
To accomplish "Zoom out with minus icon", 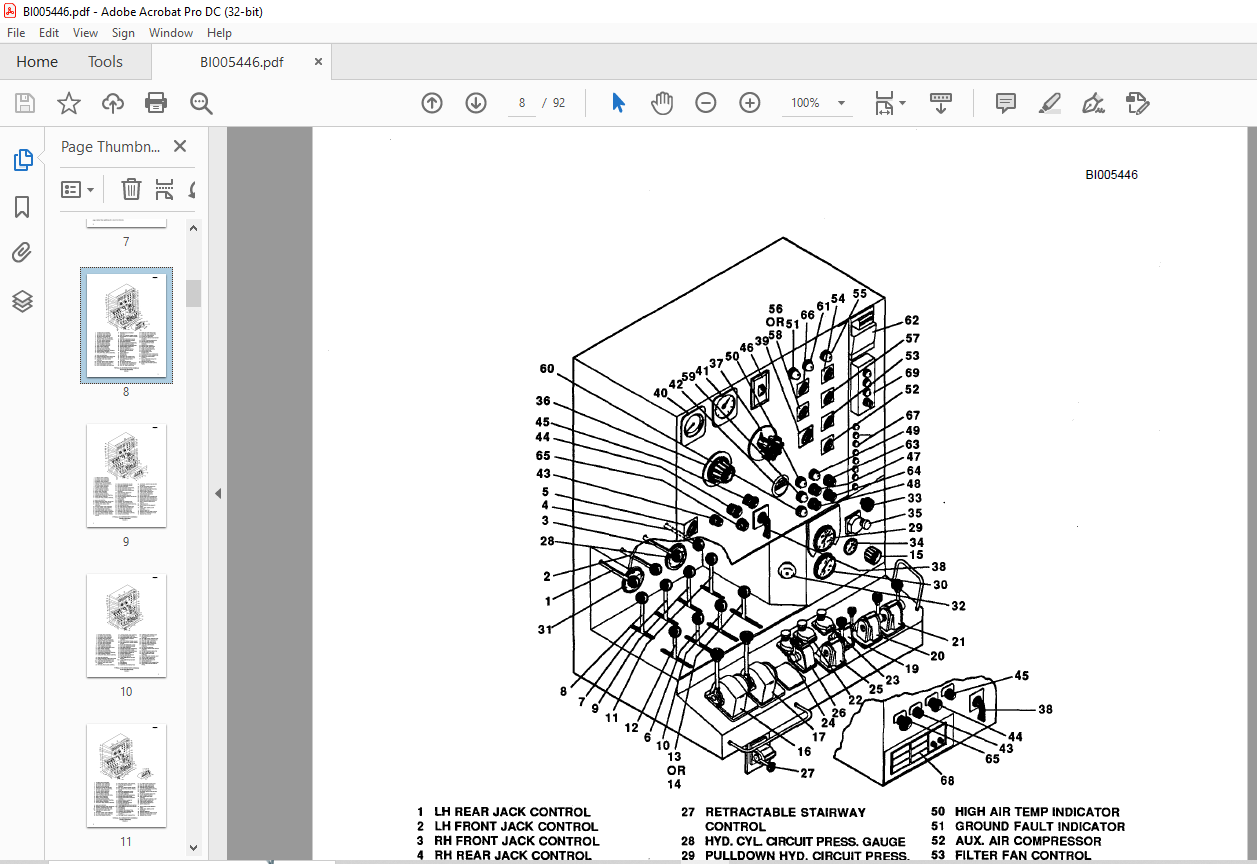I will pyautogui.click(x=706, y=103).
